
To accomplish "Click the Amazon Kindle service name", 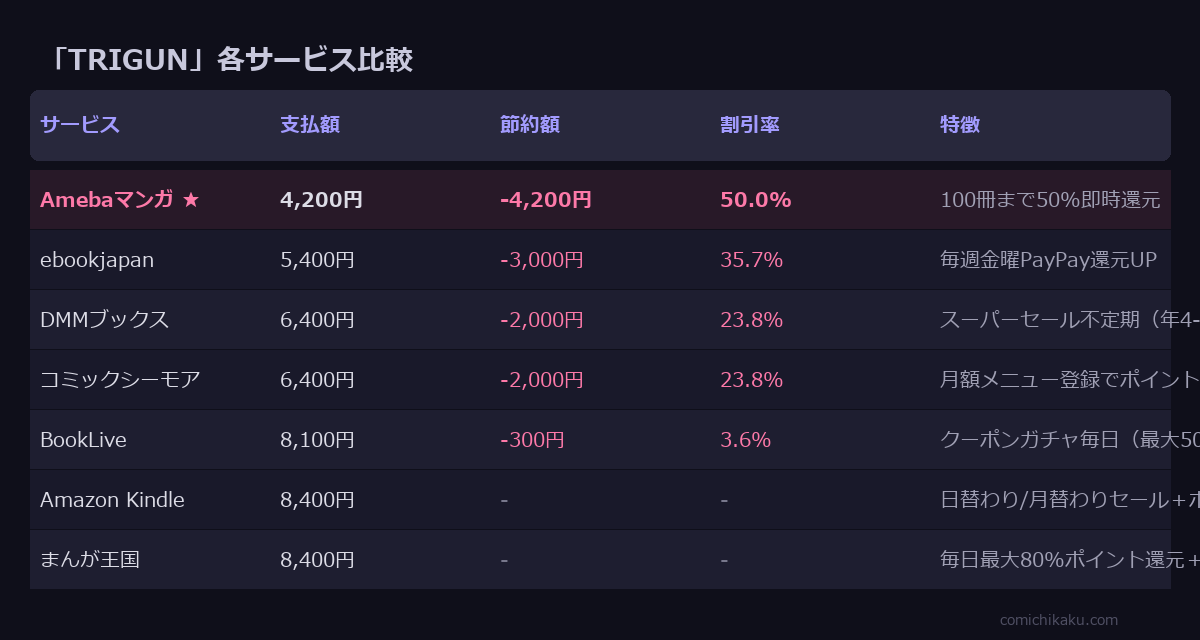I will pos(112,500).
